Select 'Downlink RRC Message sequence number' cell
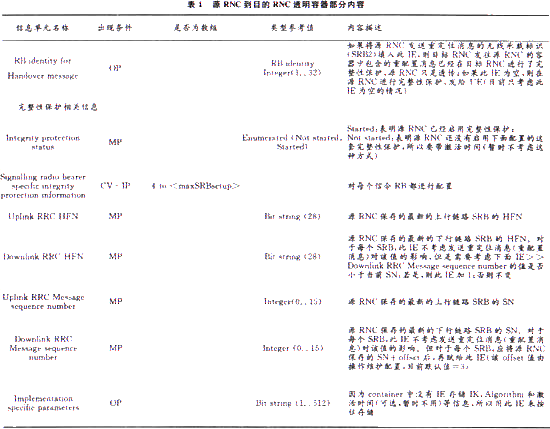Viewport: 550px width, 429px height. tap(43, 348)
